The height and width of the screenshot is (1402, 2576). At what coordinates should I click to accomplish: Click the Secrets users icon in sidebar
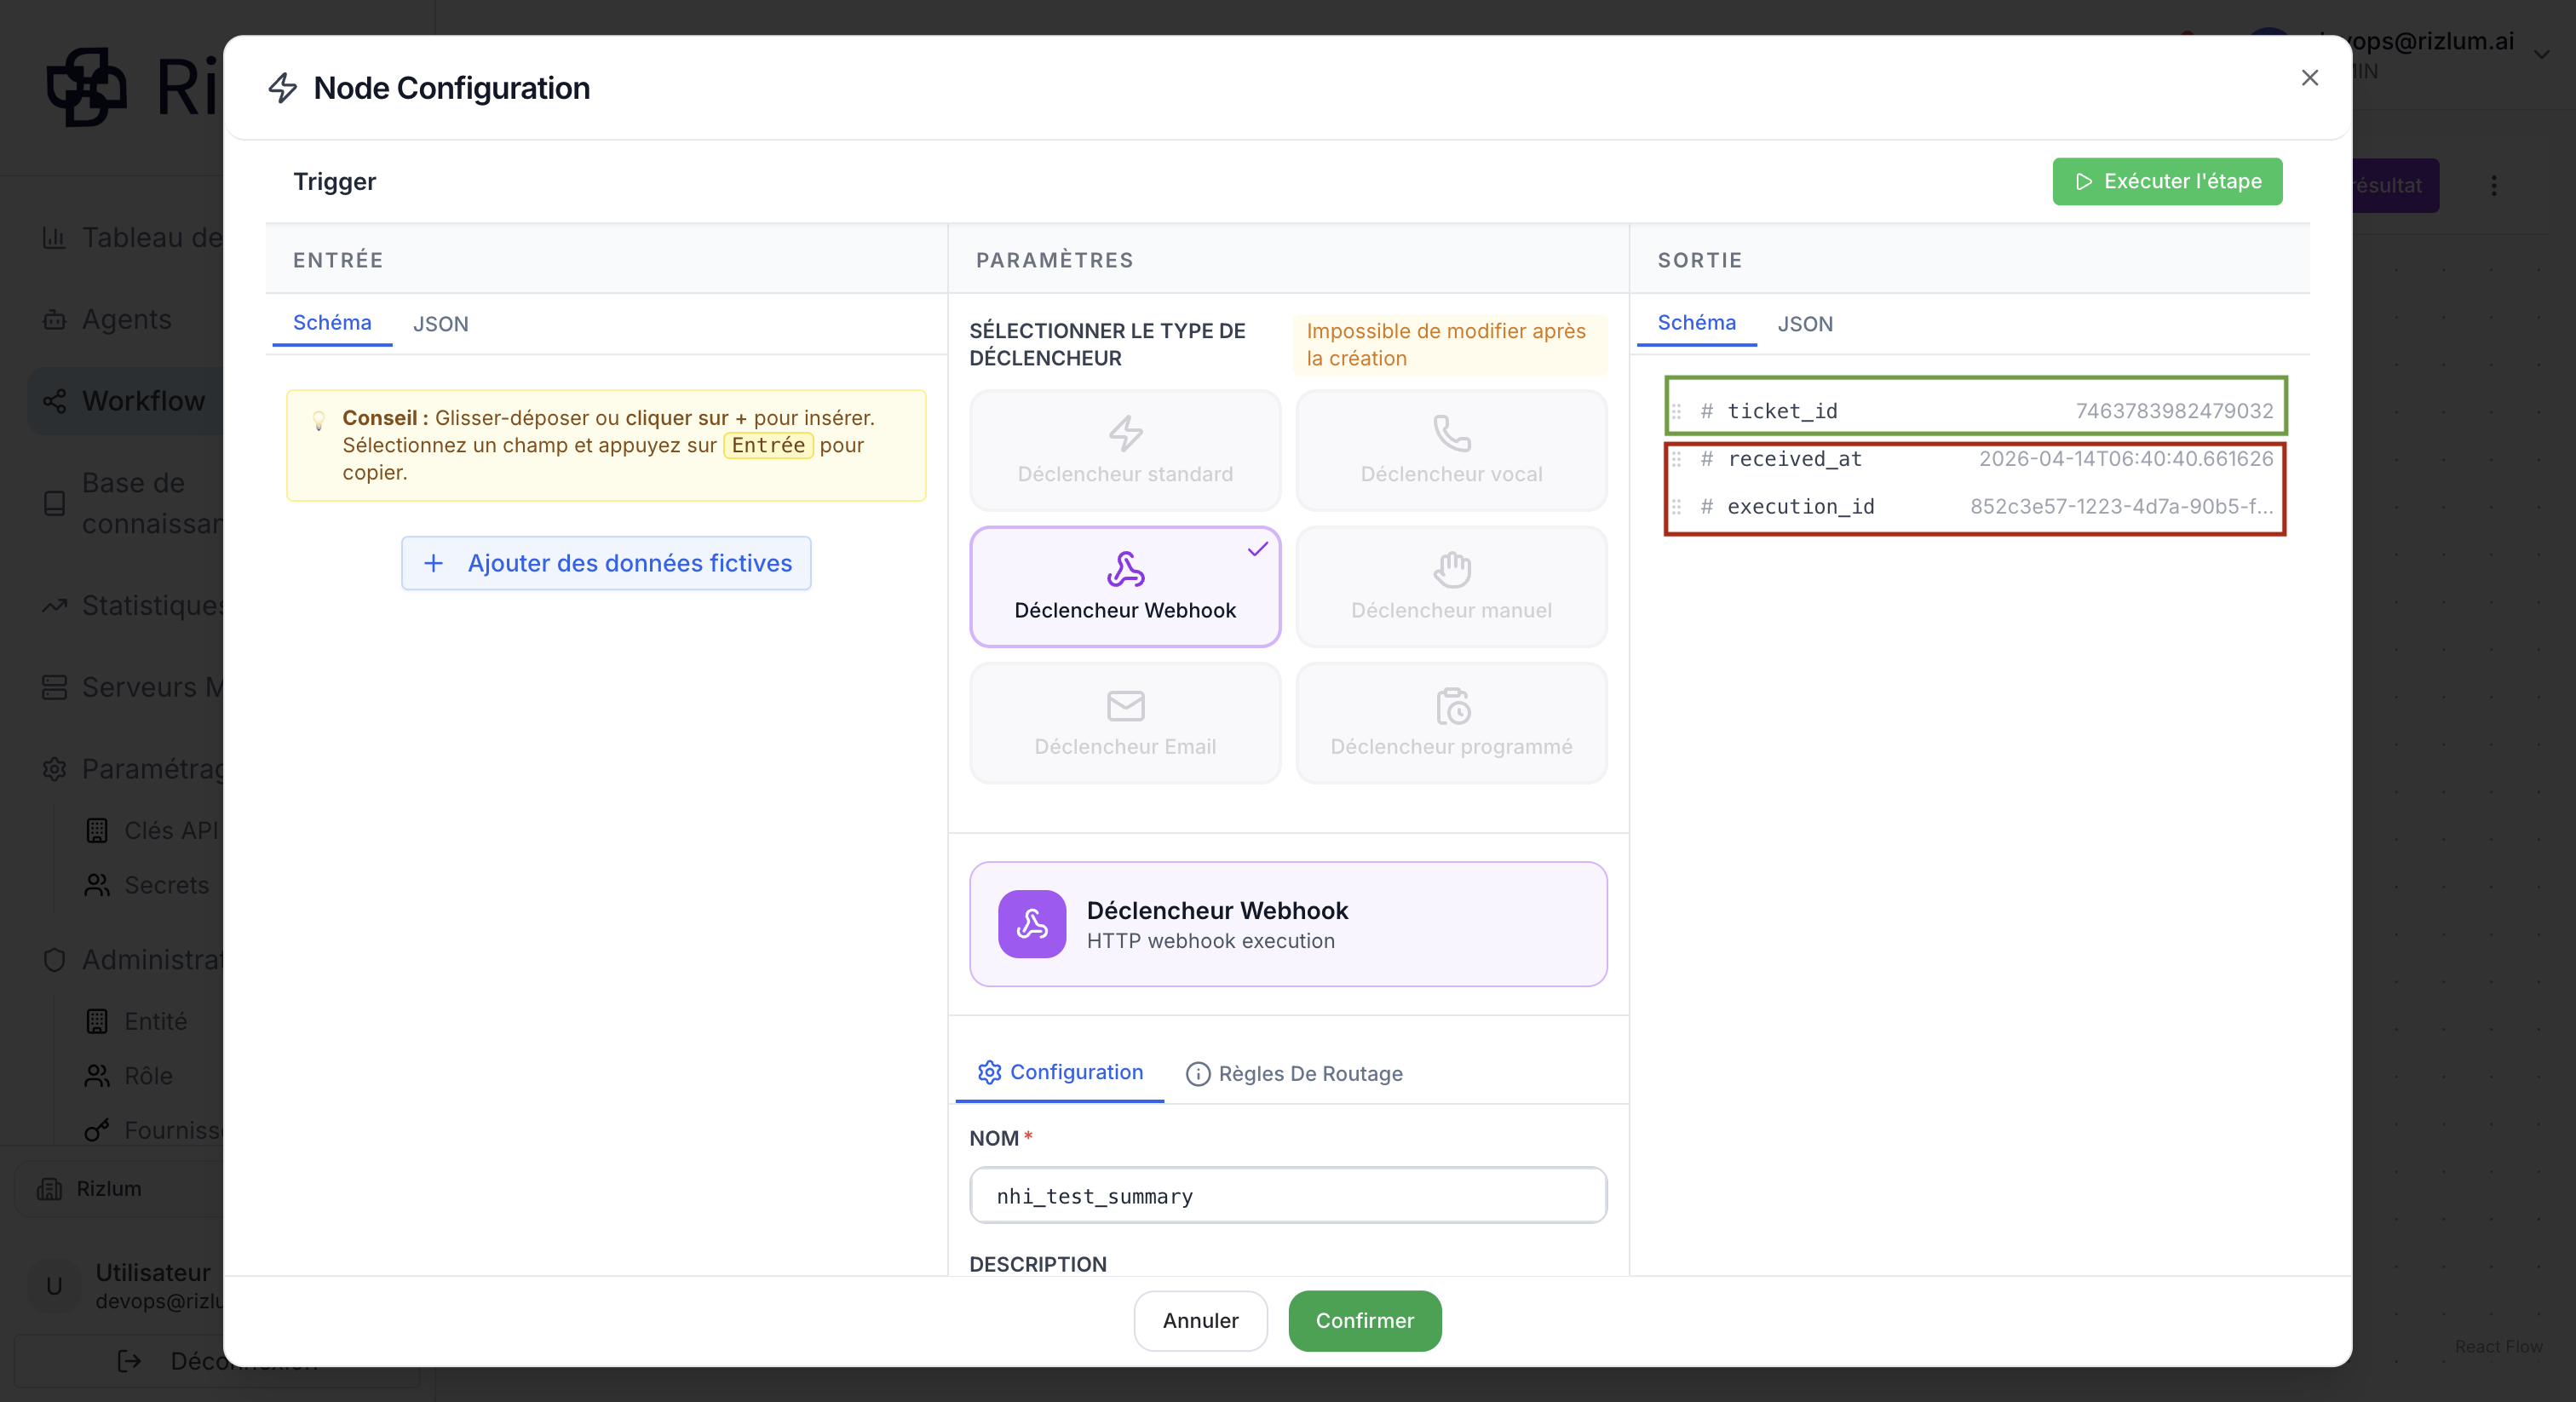pyautogui.click(x=97, y=885)
